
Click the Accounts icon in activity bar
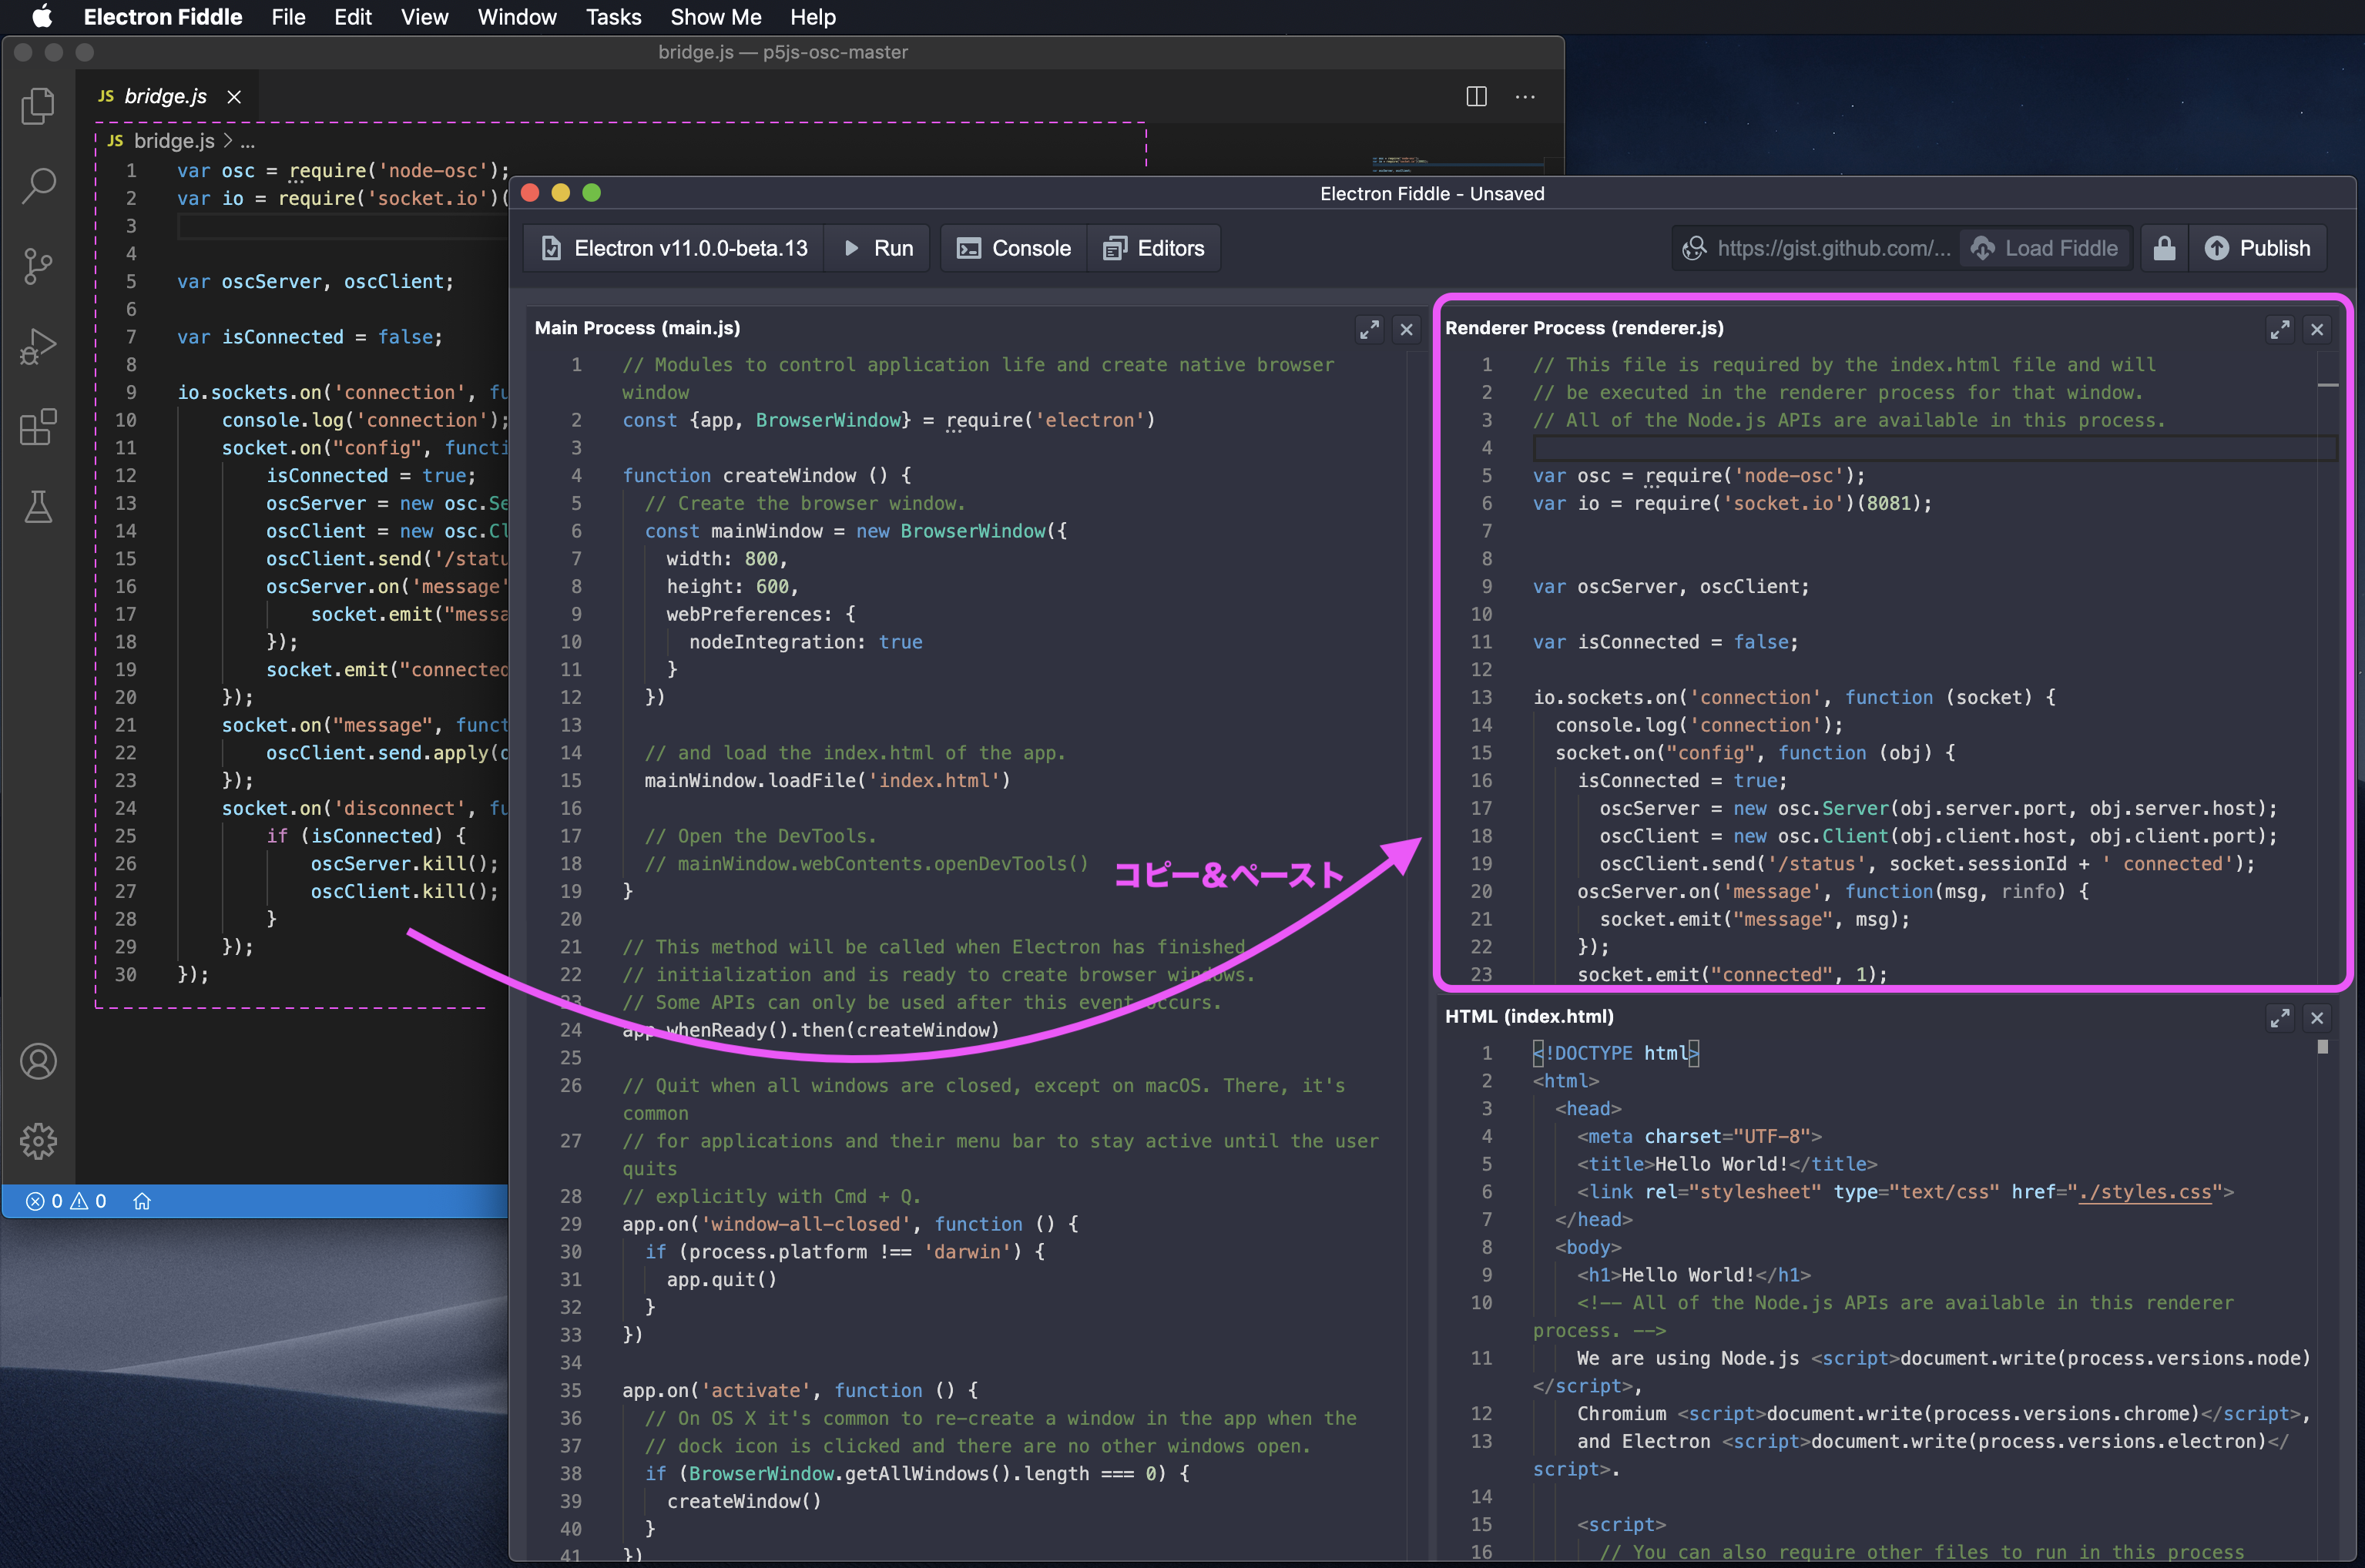click(38, 1061)
